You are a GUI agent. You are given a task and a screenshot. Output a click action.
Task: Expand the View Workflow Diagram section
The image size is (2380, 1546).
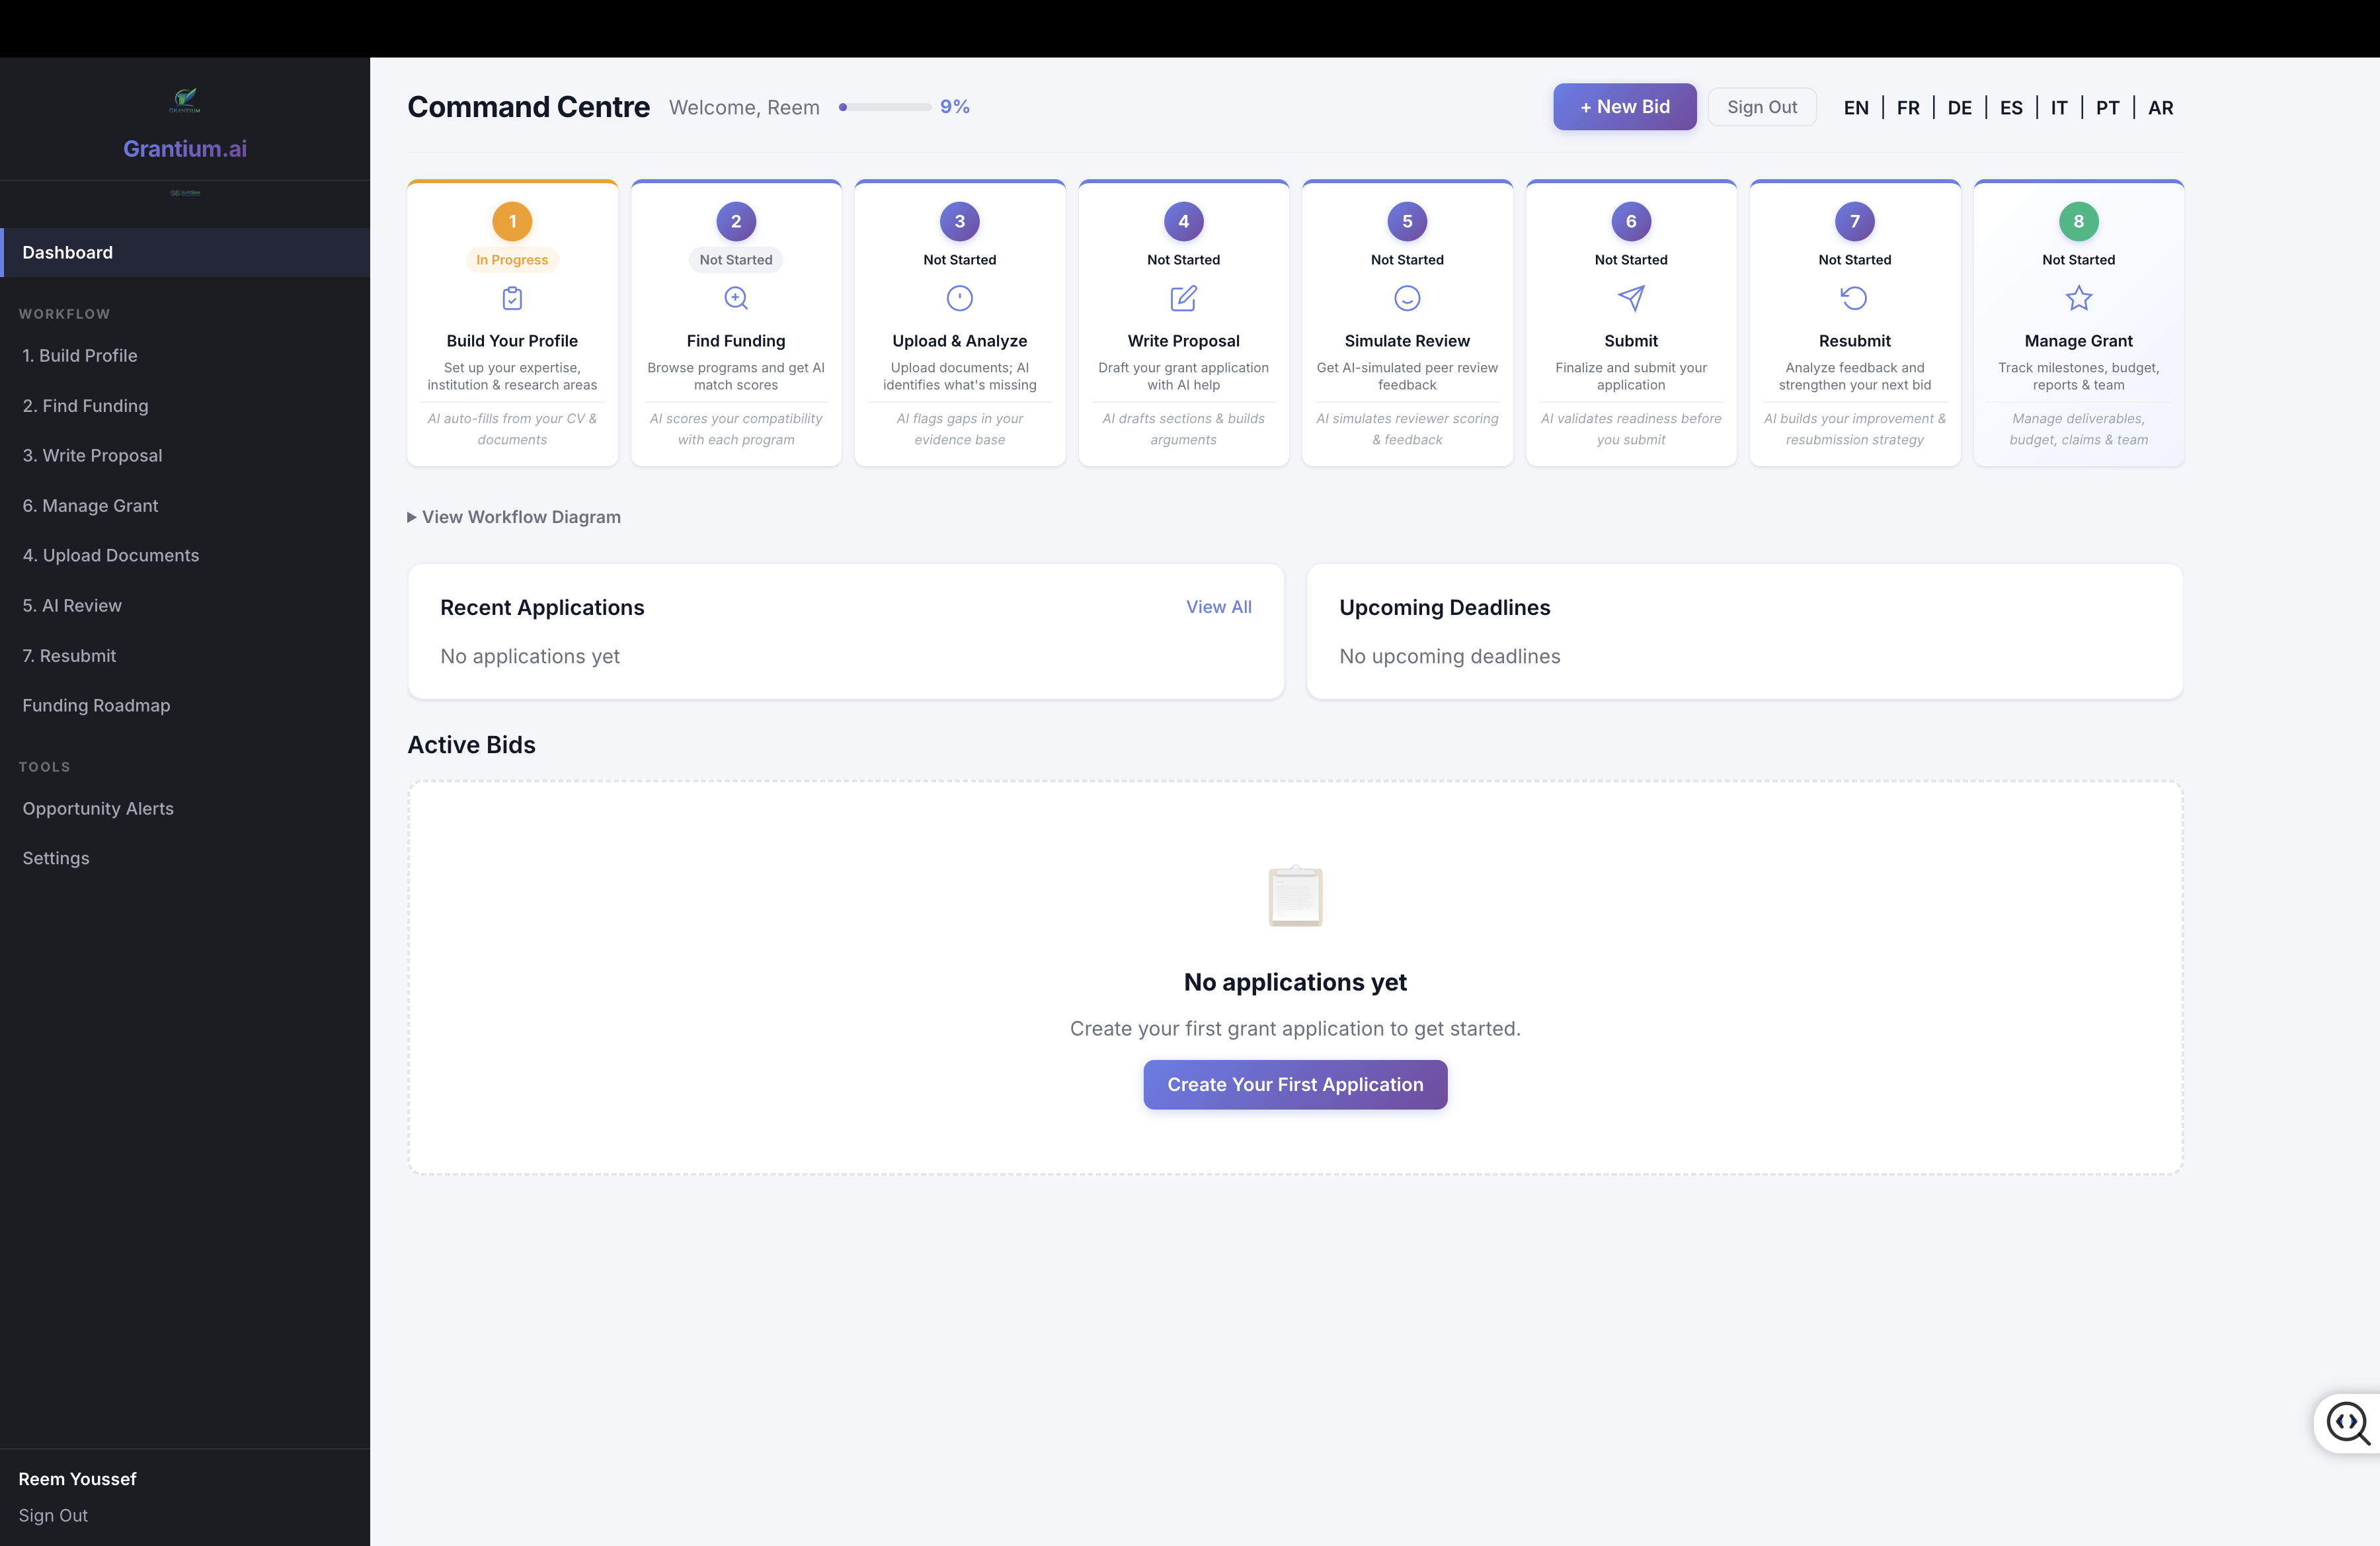pyautogui.click(x=514, y=517)
